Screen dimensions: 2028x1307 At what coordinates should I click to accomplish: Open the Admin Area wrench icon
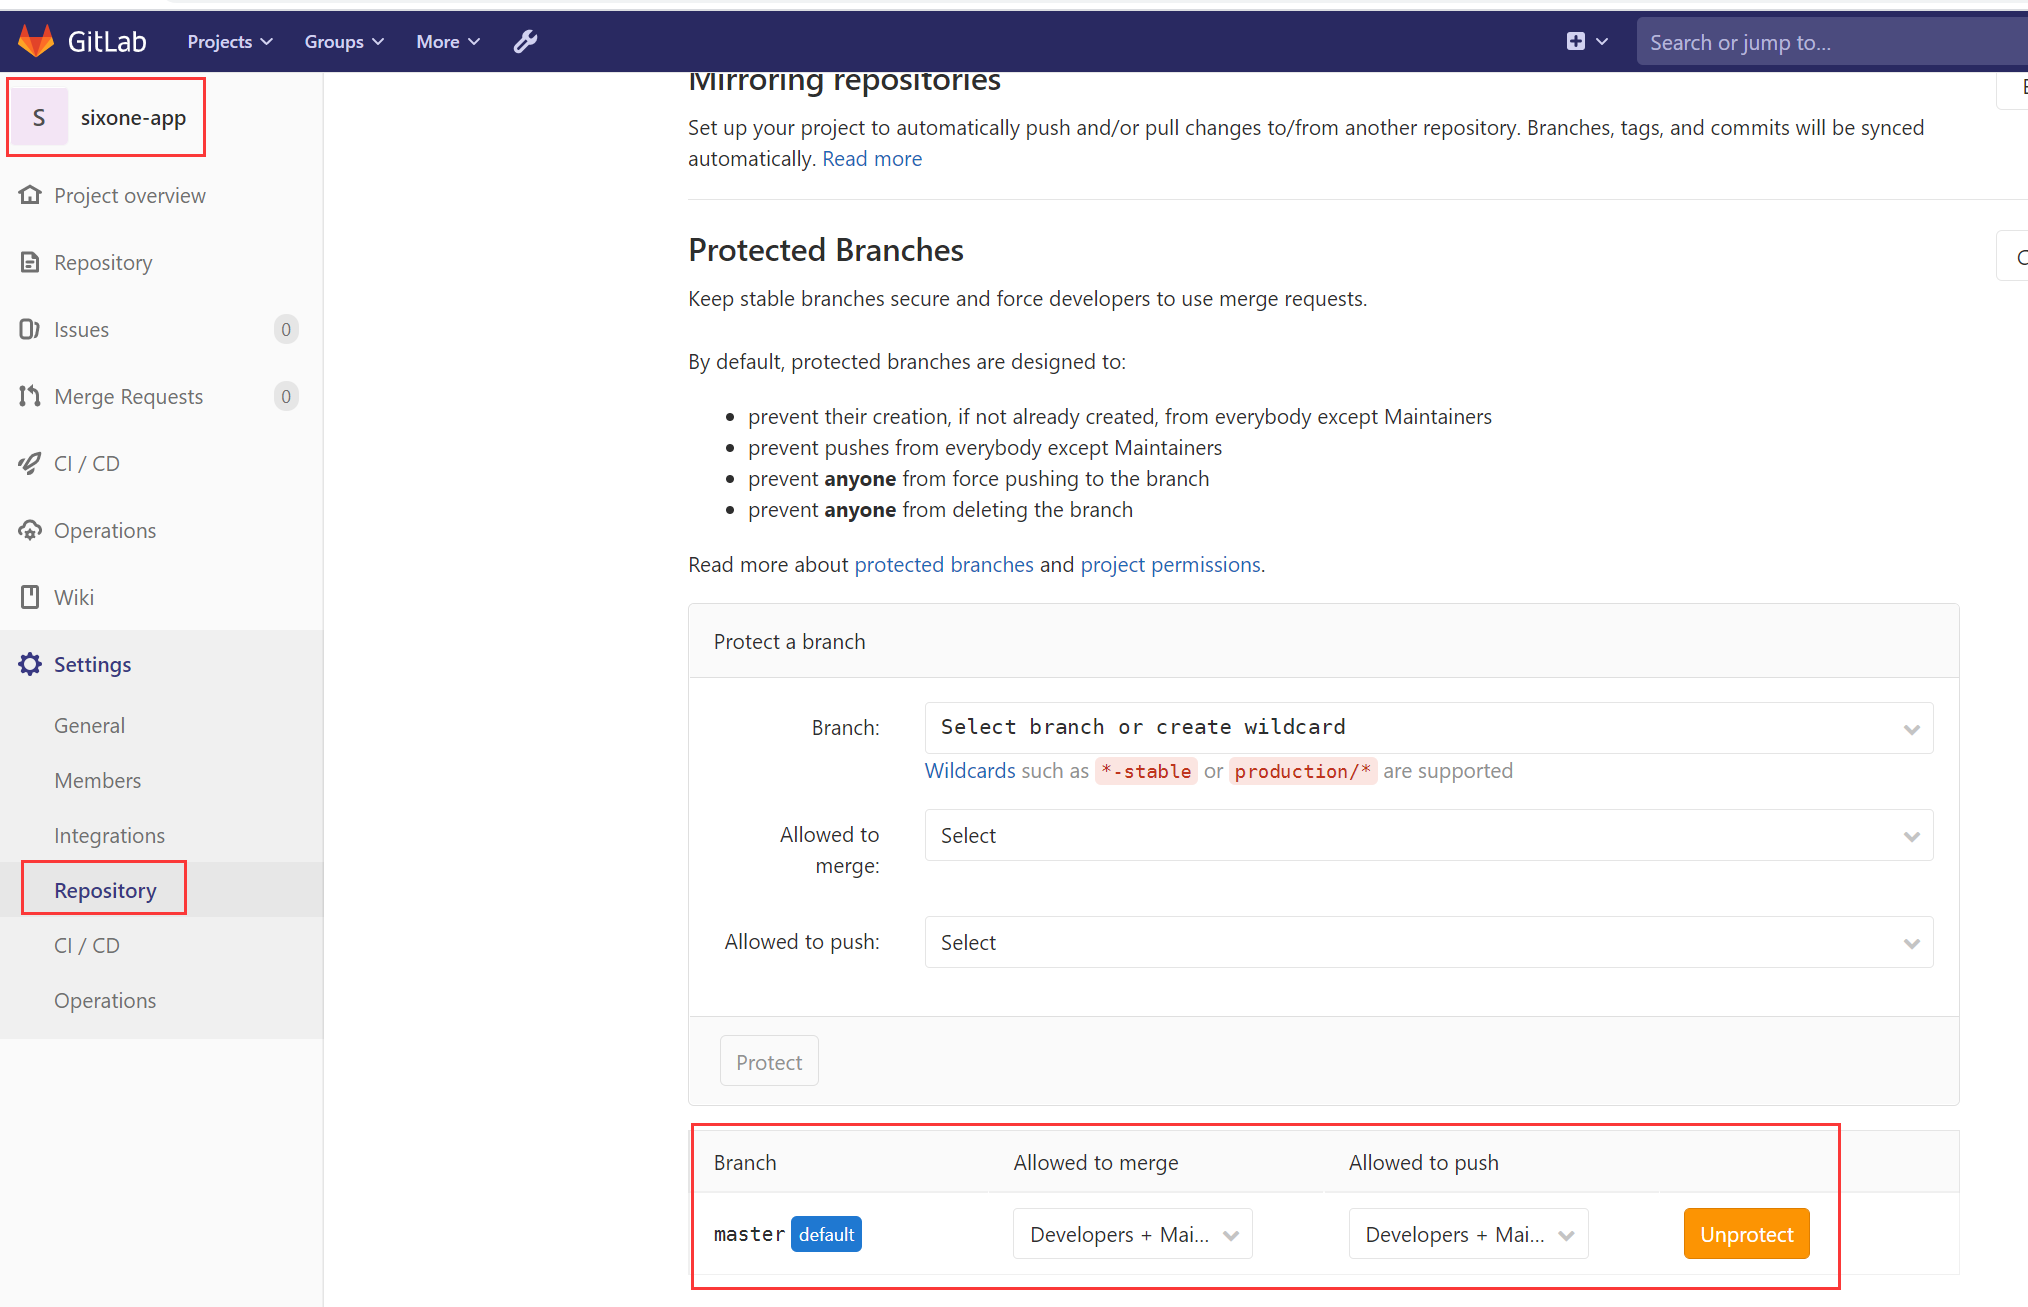[x=525, y=41]
